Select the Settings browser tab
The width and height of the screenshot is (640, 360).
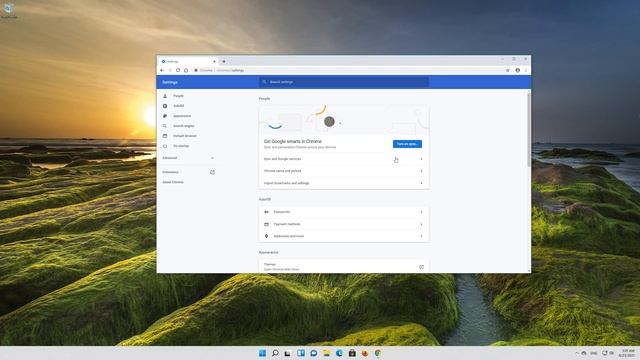click(x=188, y=61)
